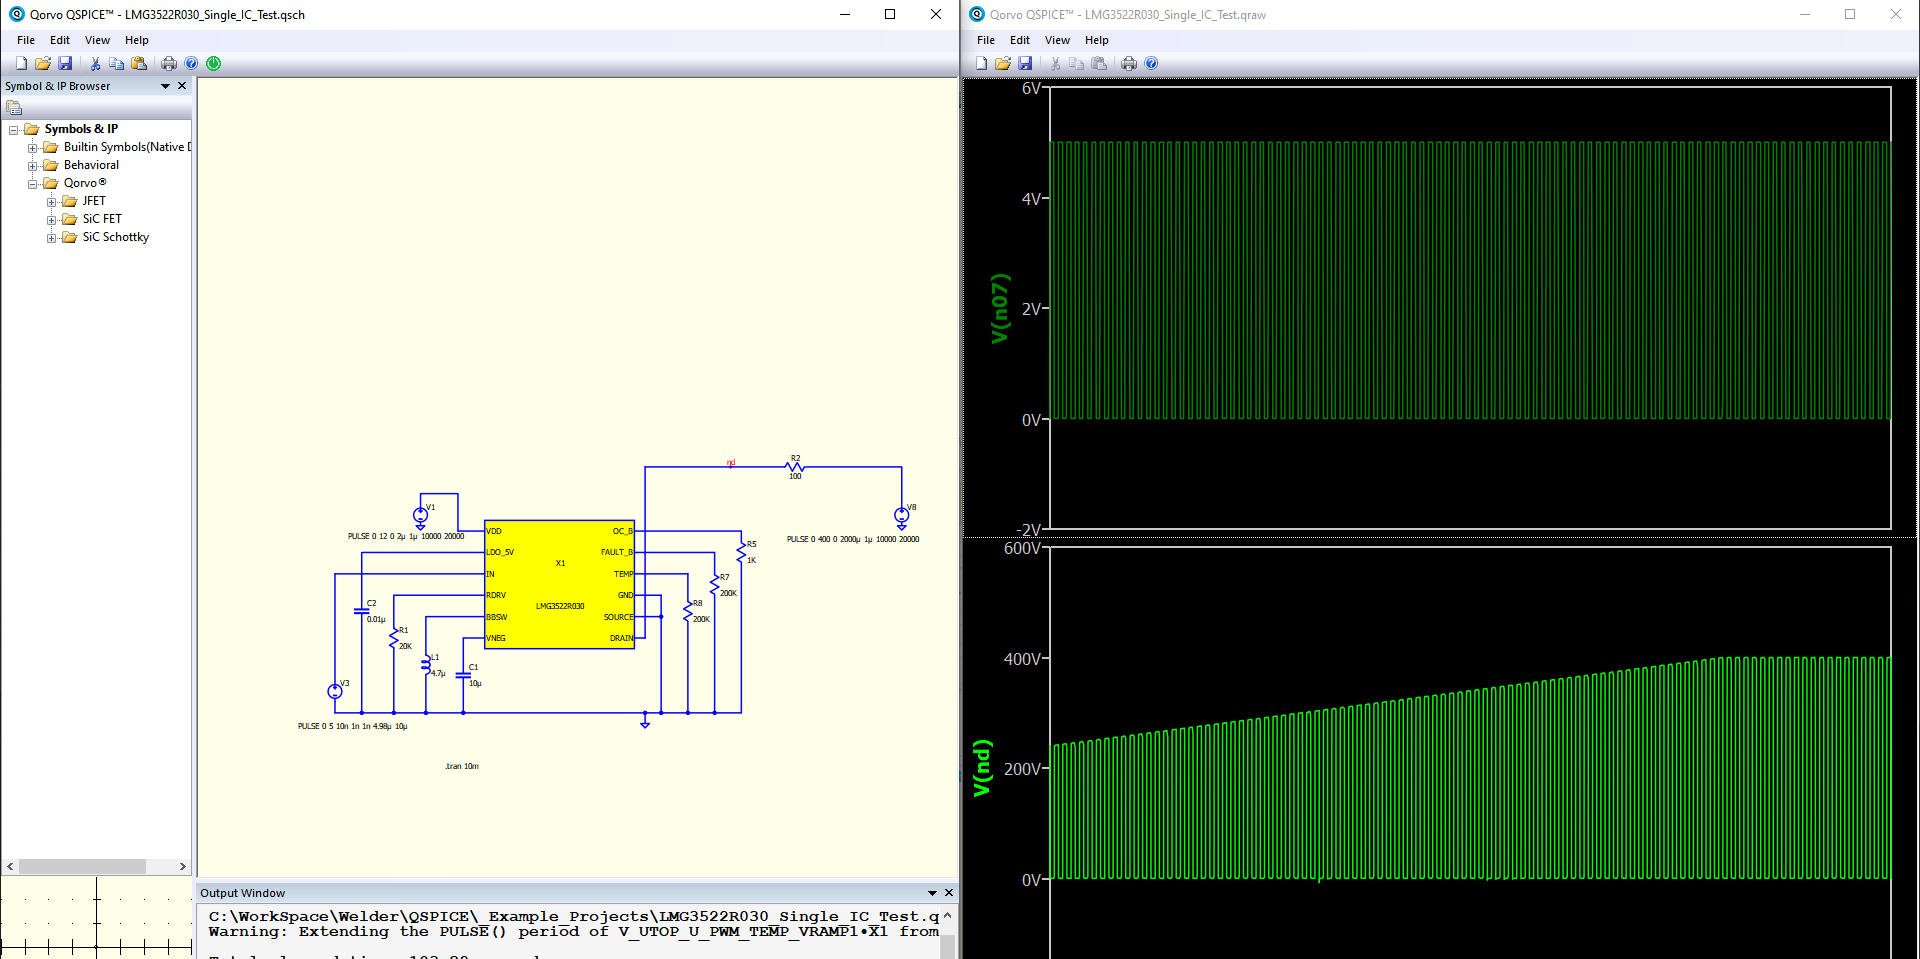The height and width of the screenshot is (959, 1920).
Task: Select voltage source V3 symbol in schematic
Action: (x=335, y=691)
